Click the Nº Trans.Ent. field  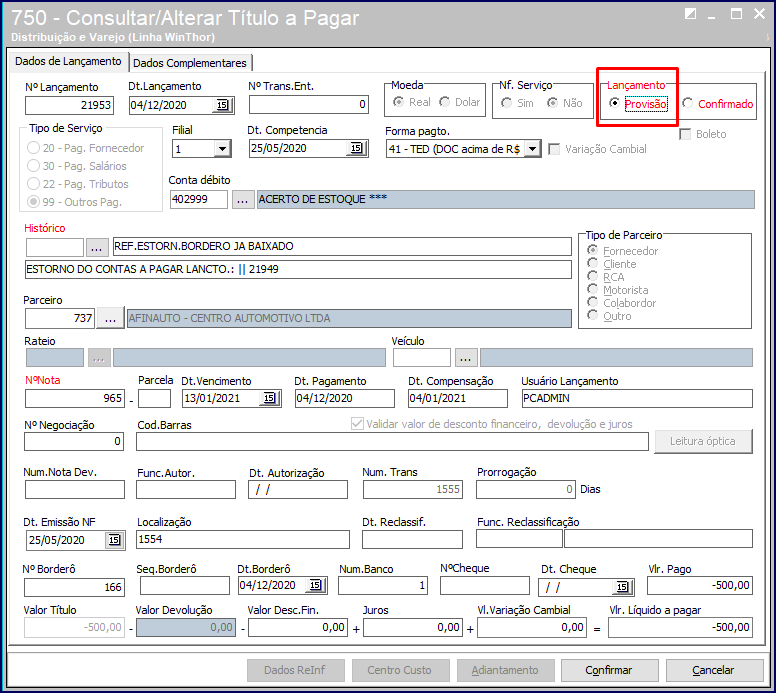(309, 104)
